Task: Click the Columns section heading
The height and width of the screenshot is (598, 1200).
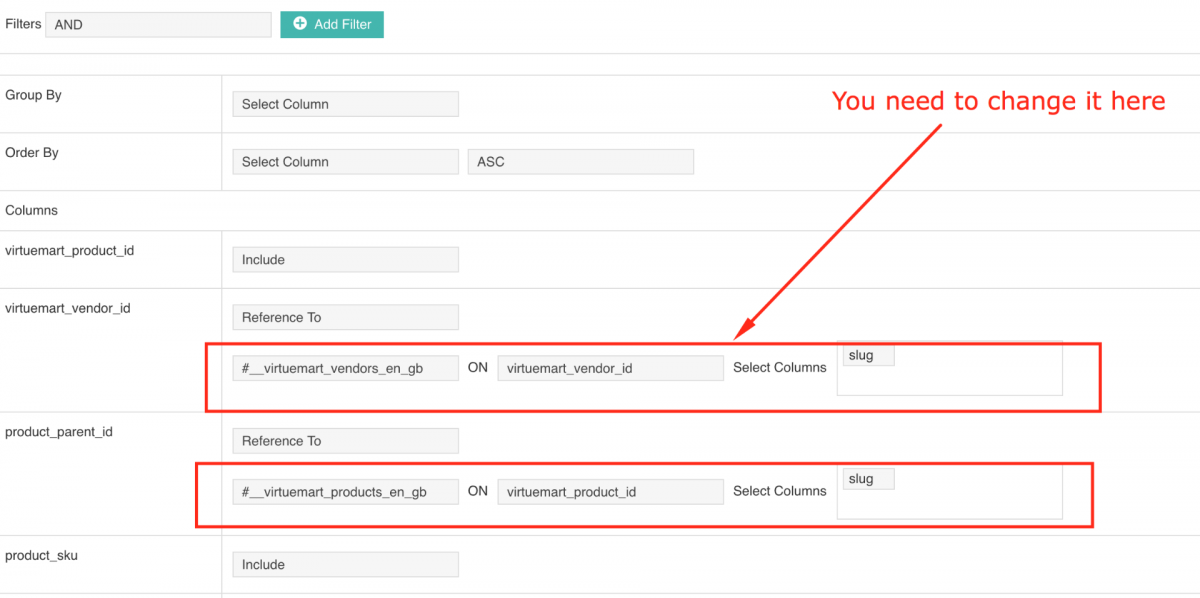Action: coord(32,211)
